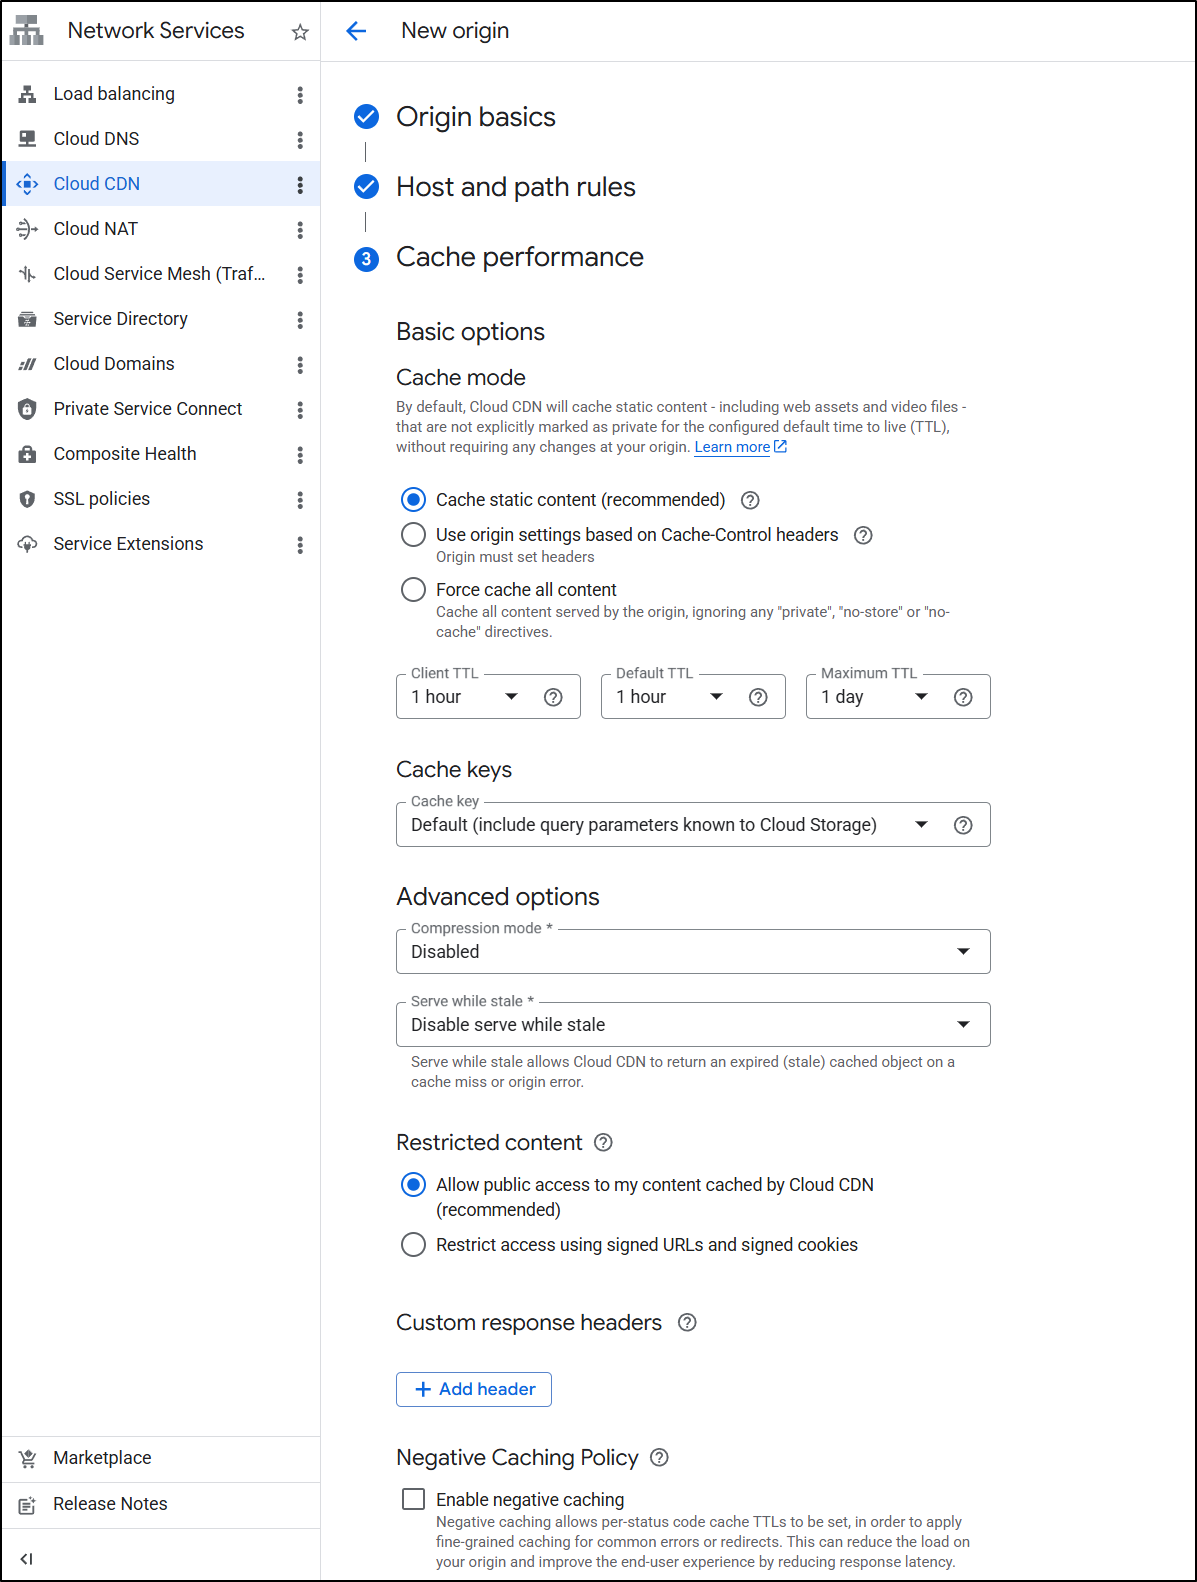Click the Maximum TTL help icon
The width and height of the screenshot is (1197, 1582).
[963, 697]
